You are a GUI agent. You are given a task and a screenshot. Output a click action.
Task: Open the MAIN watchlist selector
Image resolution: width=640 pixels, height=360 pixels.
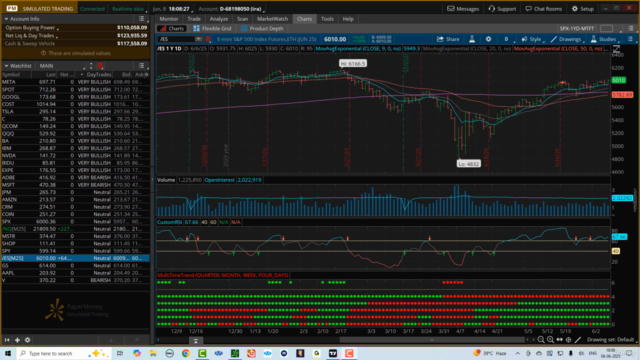61,66
